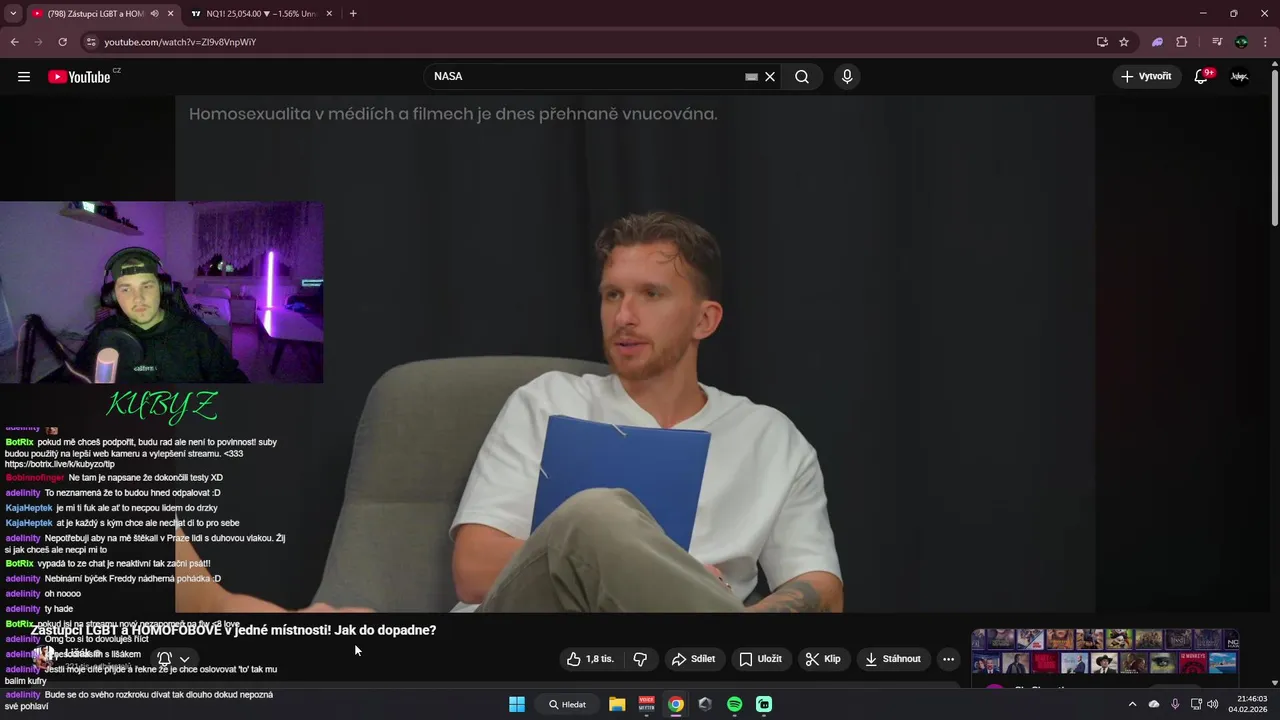Viewport: 1280px width, 720px height.
Task: Dislike the video with thumbs down
Action: point(640,659)
